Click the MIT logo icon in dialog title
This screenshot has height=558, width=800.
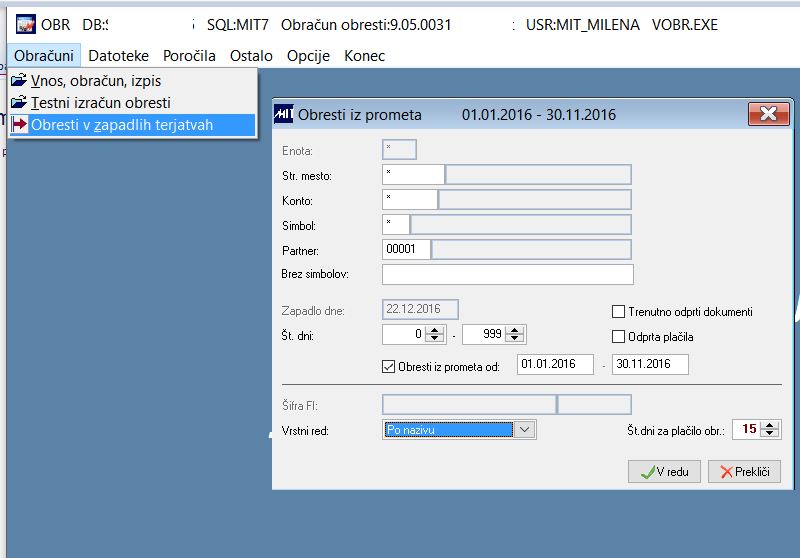284,114
